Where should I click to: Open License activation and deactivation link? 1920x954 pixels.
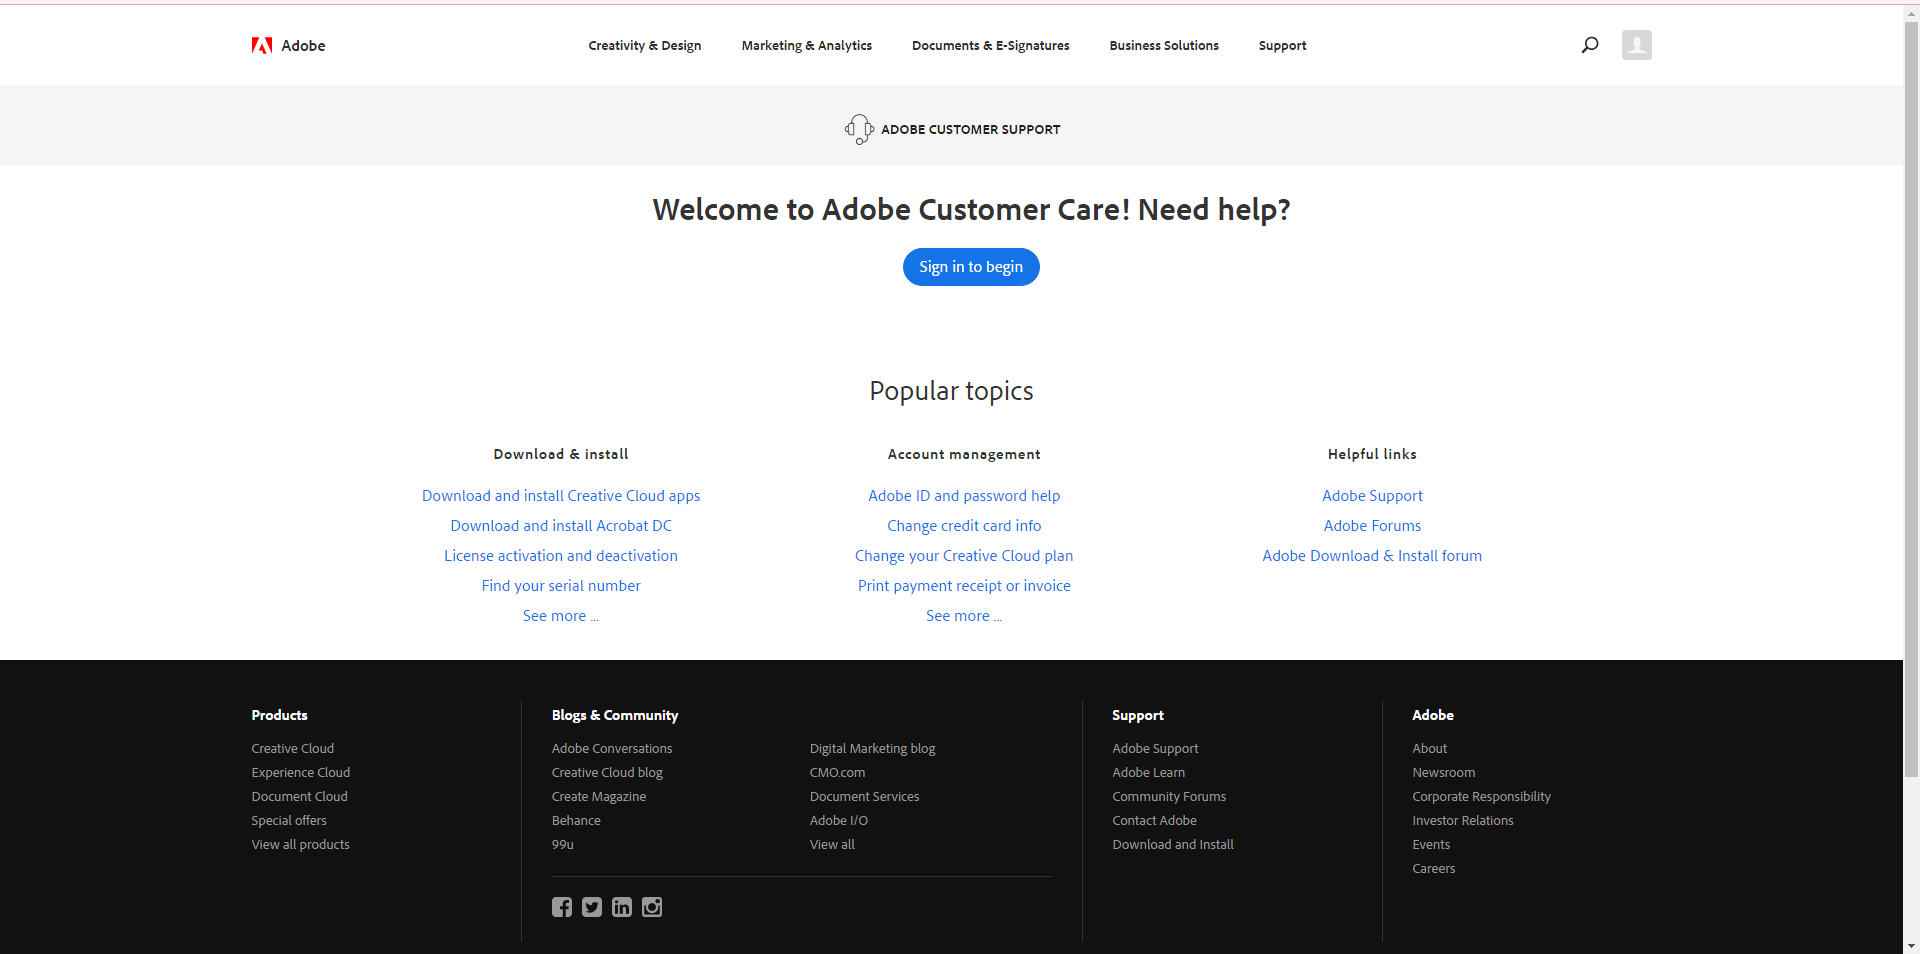(561, 556)
